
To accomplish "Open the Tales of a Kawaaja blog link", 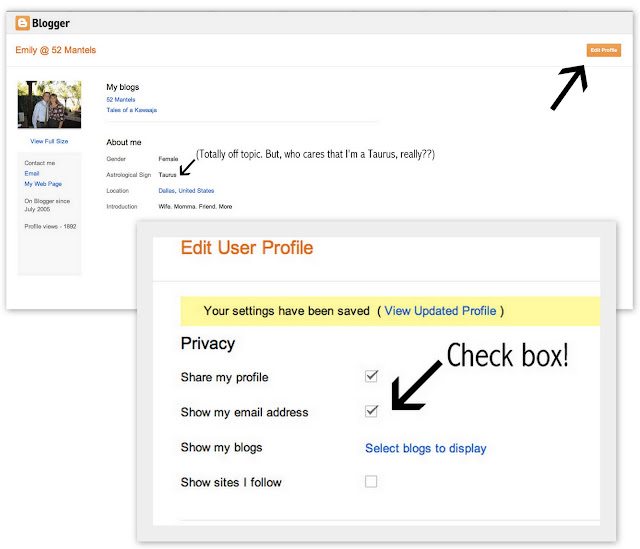I will (x=131, y=110).
